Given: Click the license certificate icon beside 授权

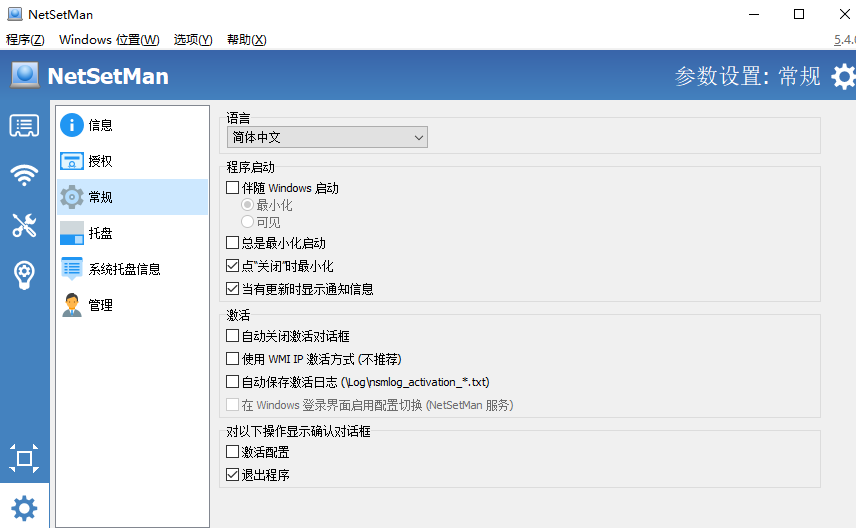Looking at the screenshot, I should coord(72,161).
